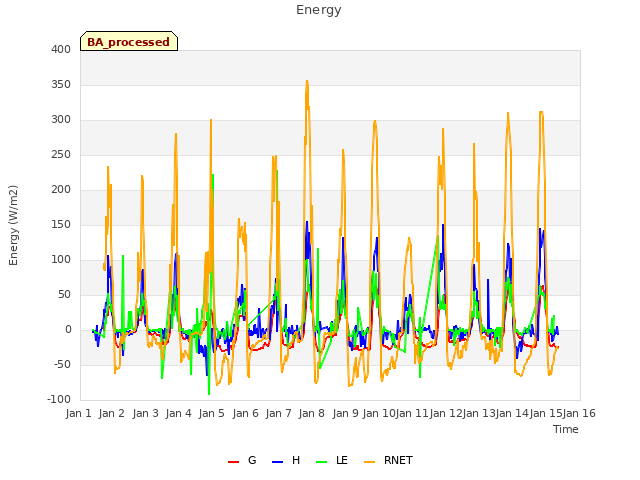Click the 200 y-axis tick label
This screenshot has width=640, height=480.
[x=61, y=190]
